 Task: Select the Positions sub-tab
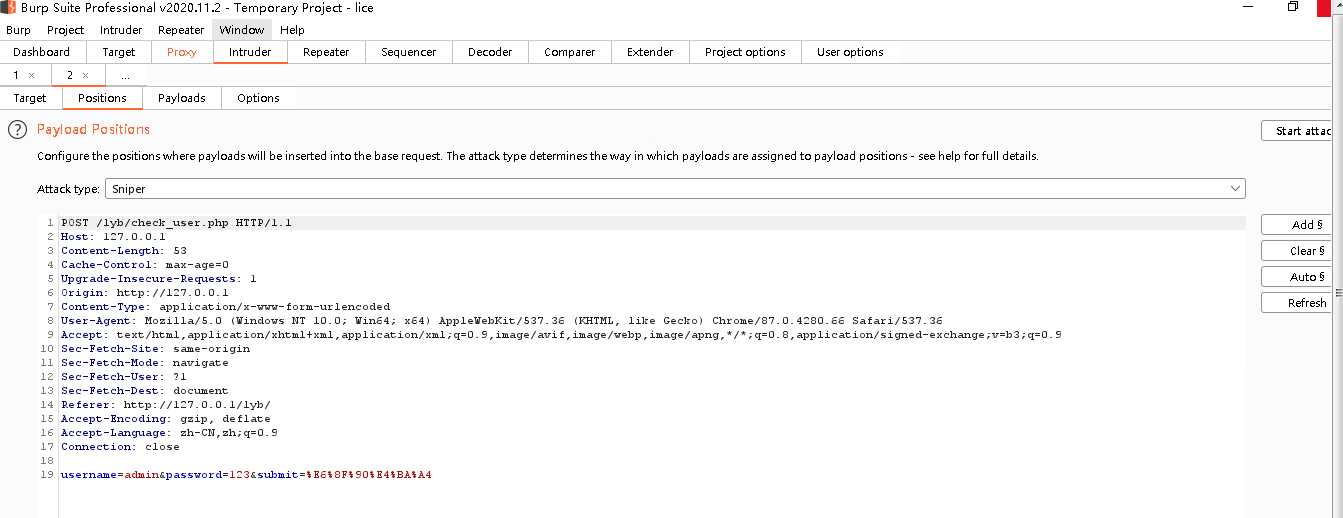[x=102, y=98]
